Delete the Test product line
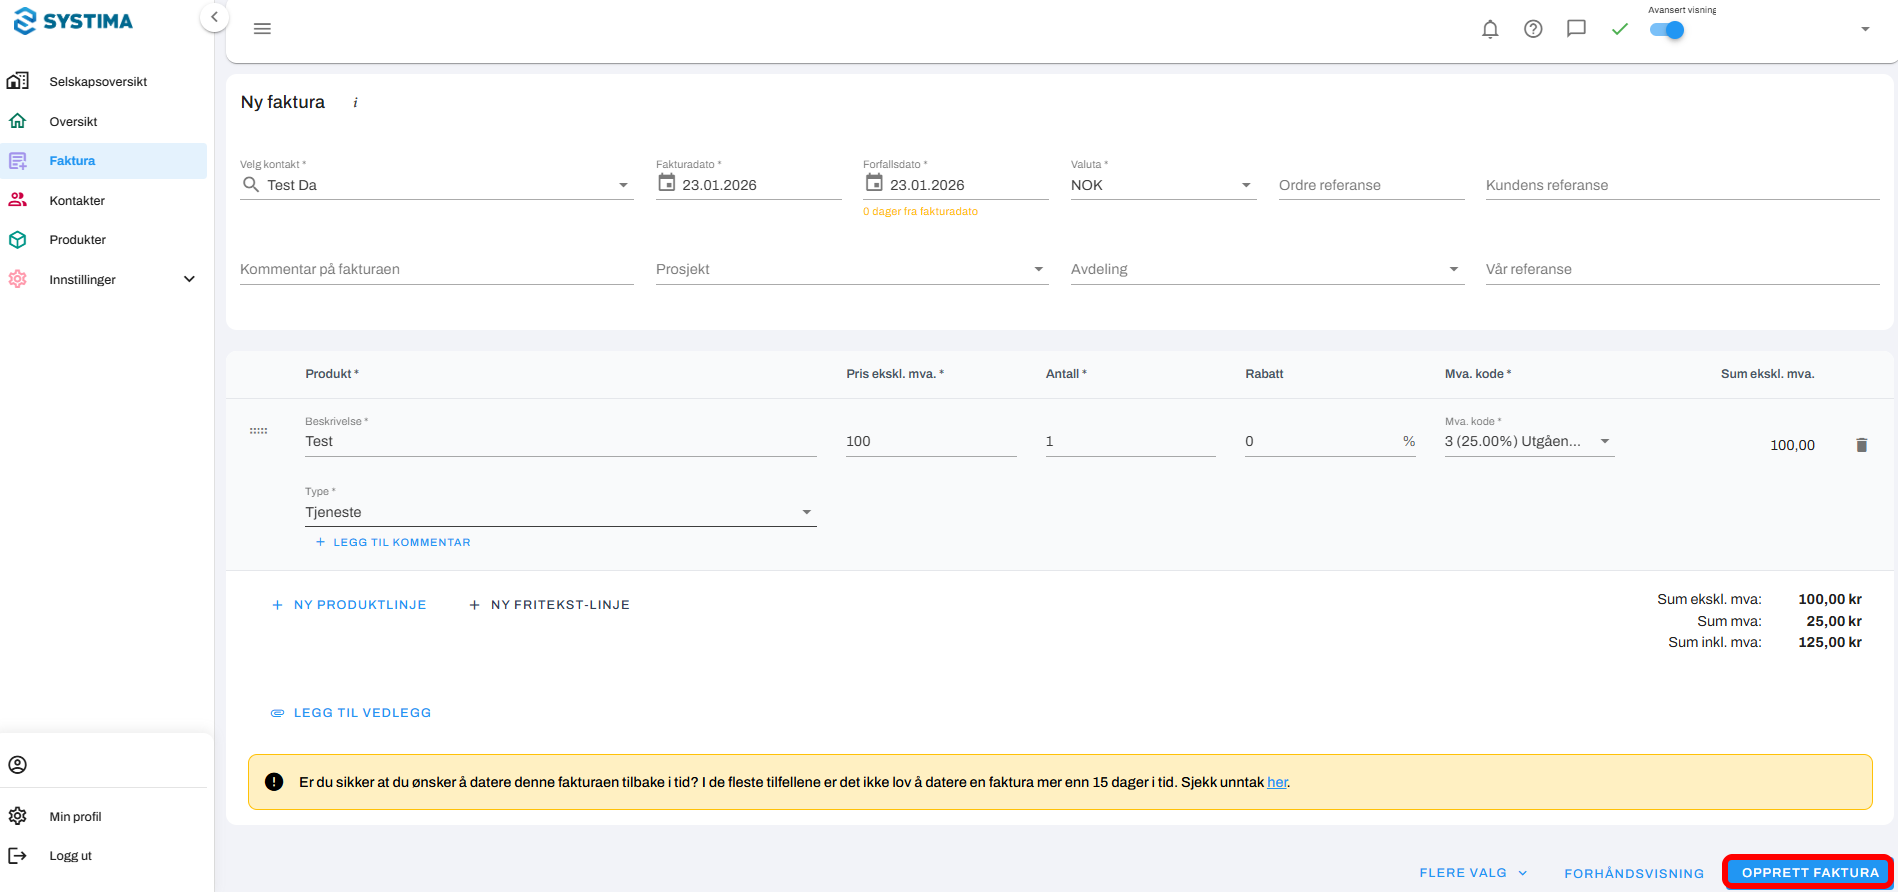This screenshot has height=892, width=1898. pos(1861,445)
